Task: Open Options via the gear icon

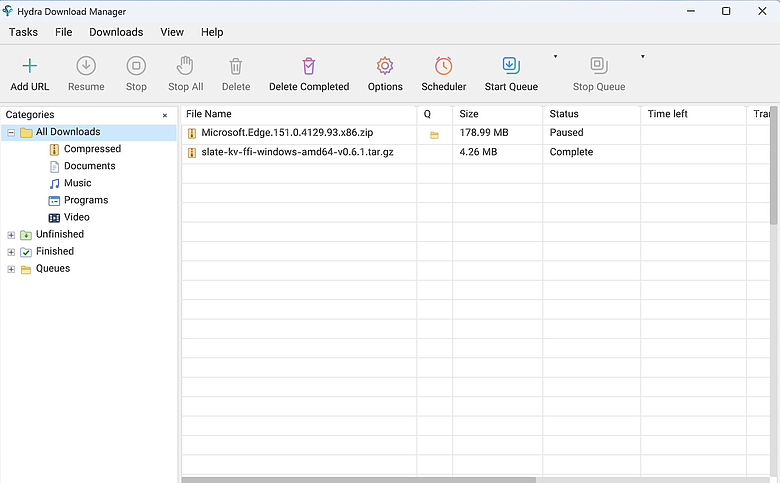Action: [x=385, y=66]
